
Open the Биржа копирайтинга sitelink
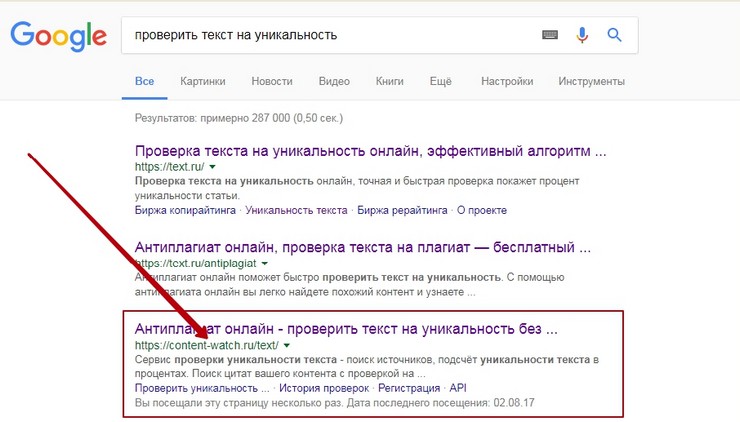pyautogui.click(x=185, y=210)
